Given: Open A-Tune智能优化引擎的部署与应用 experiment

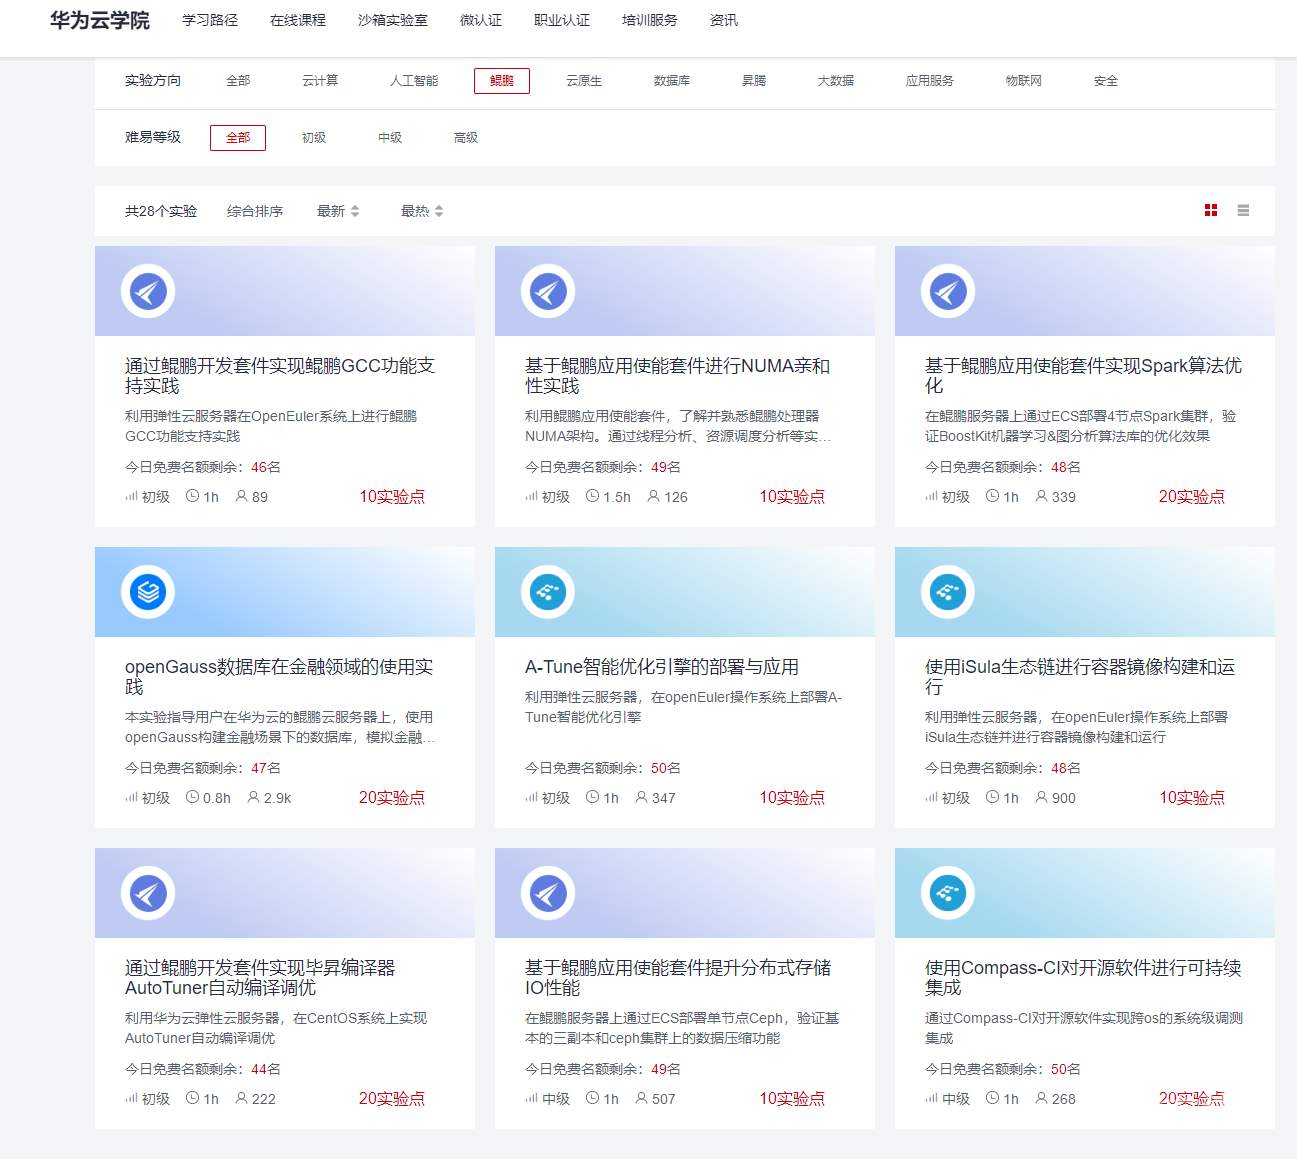Looking at the screenshot, I should click(x=662, y=667).
